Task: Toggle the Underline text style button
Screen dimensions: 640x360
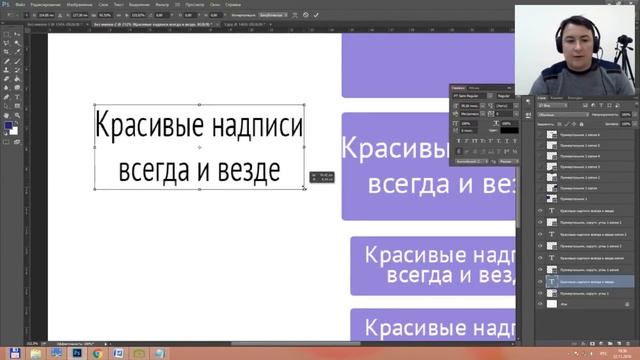Action: click(x=507, y=141)
